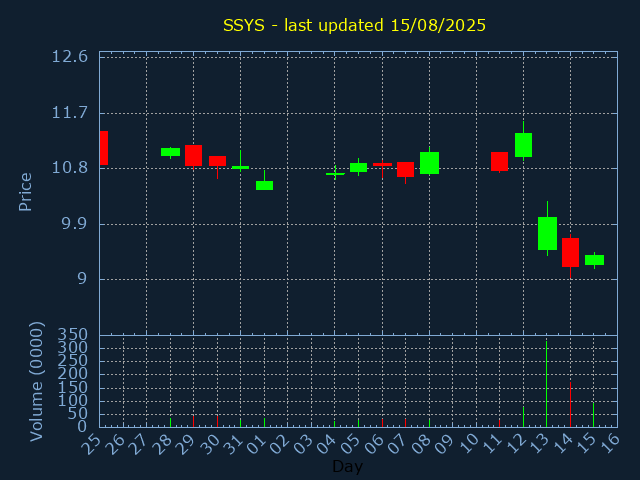Click day label 31 on x-axis
Image resolution: width=640 pixels, height=480 pixels.
click(233, 444)
